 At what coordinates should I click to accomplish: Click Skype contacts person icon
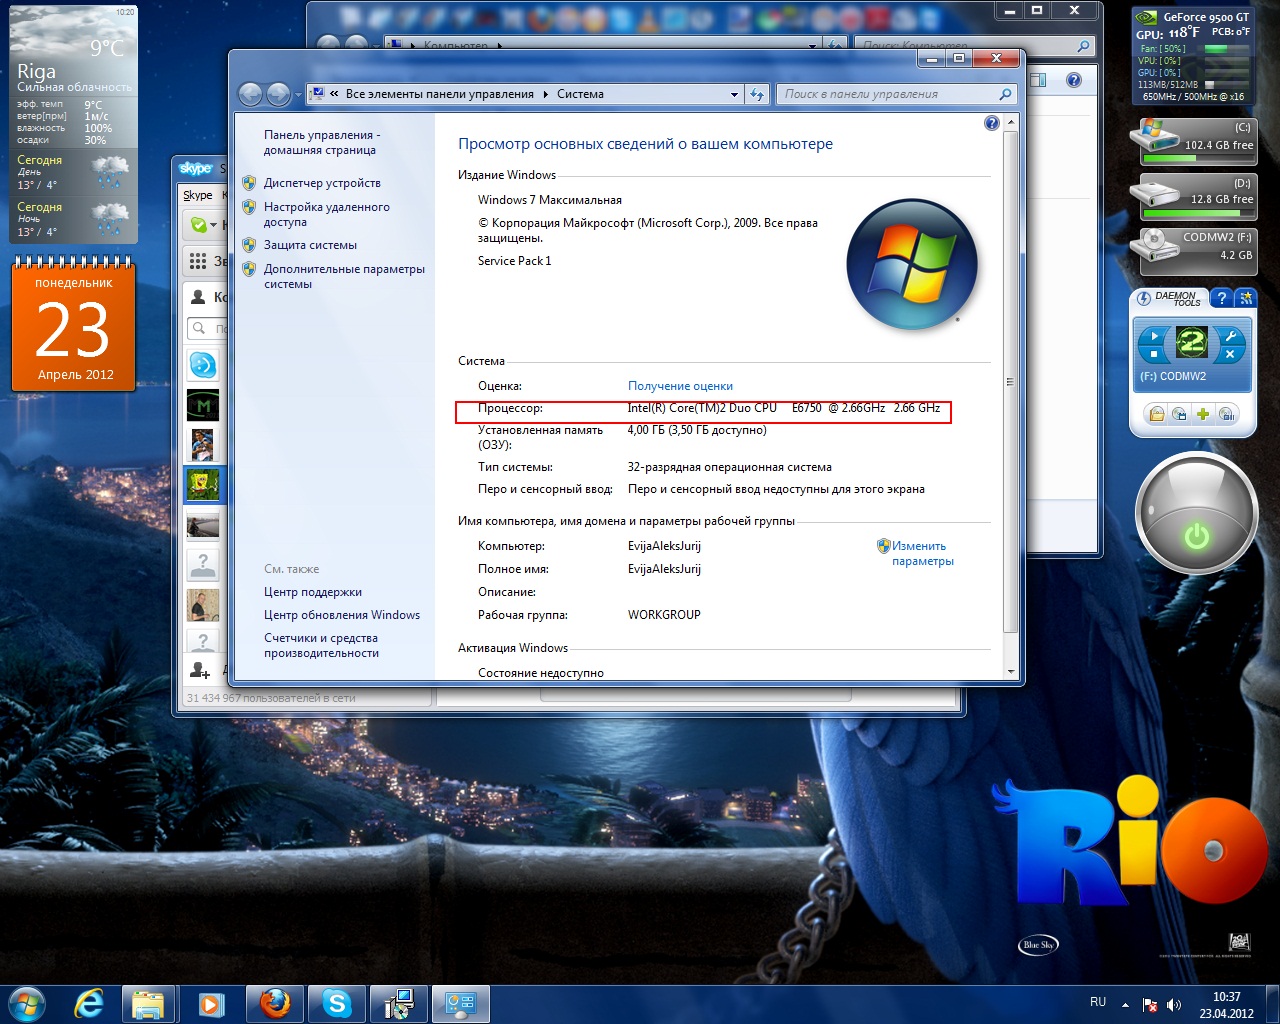tap(198, 297)
